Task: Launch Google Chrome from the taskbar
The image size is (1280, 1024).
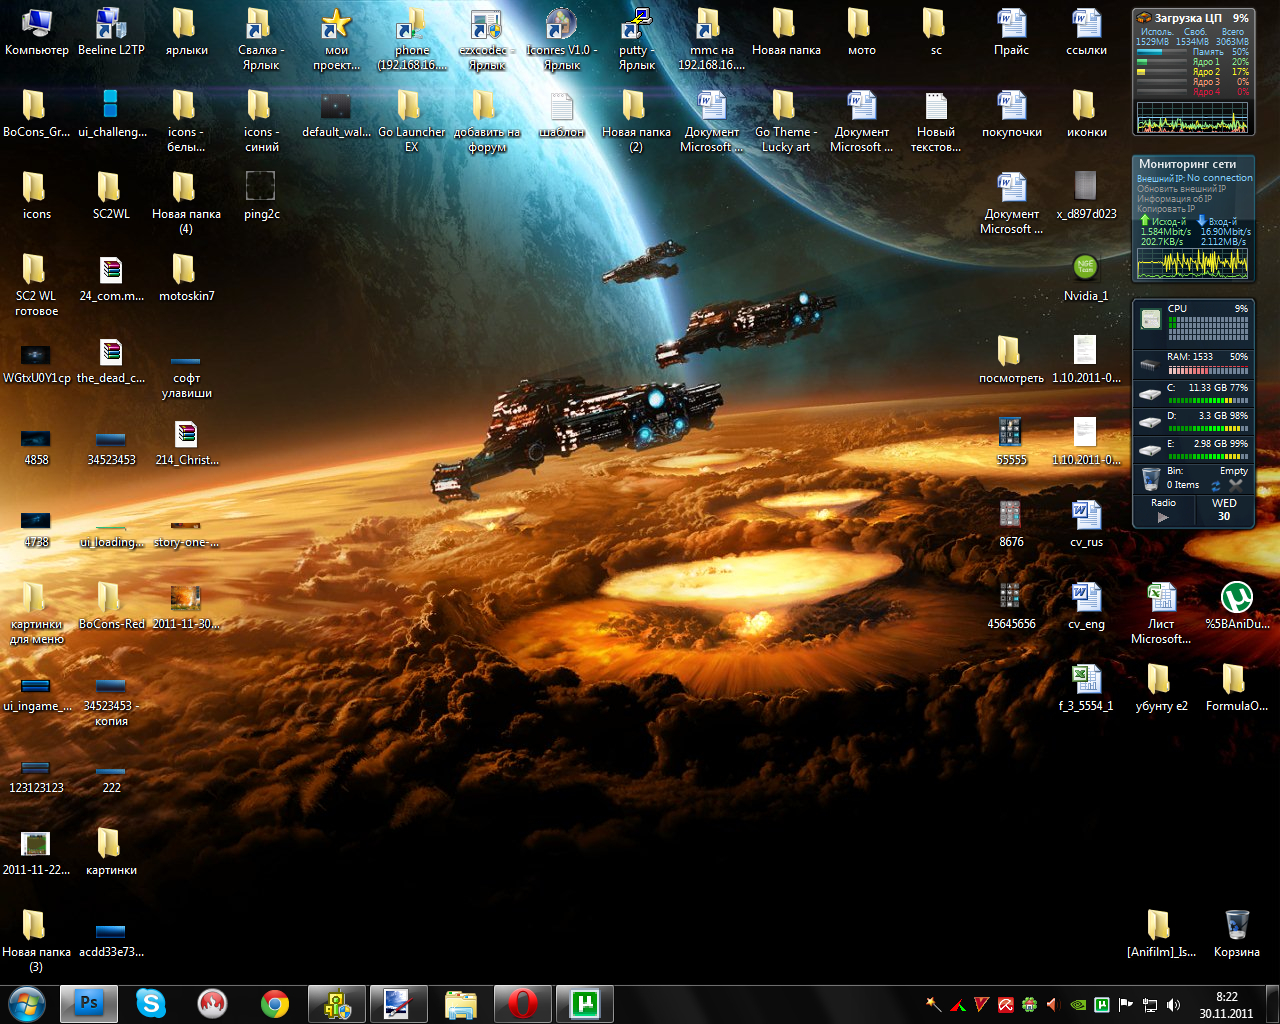Action: click(x=275, y=1003)
